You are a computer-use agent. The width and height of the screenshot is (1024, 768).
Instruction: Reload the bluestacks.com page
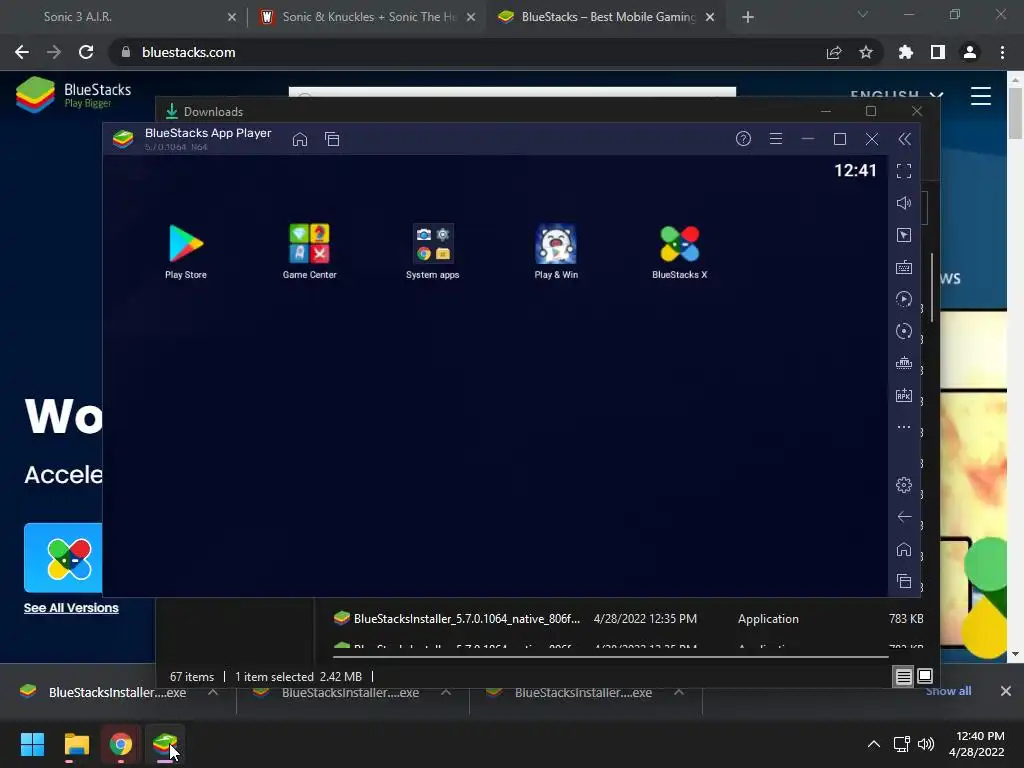[x=86, y=52]
